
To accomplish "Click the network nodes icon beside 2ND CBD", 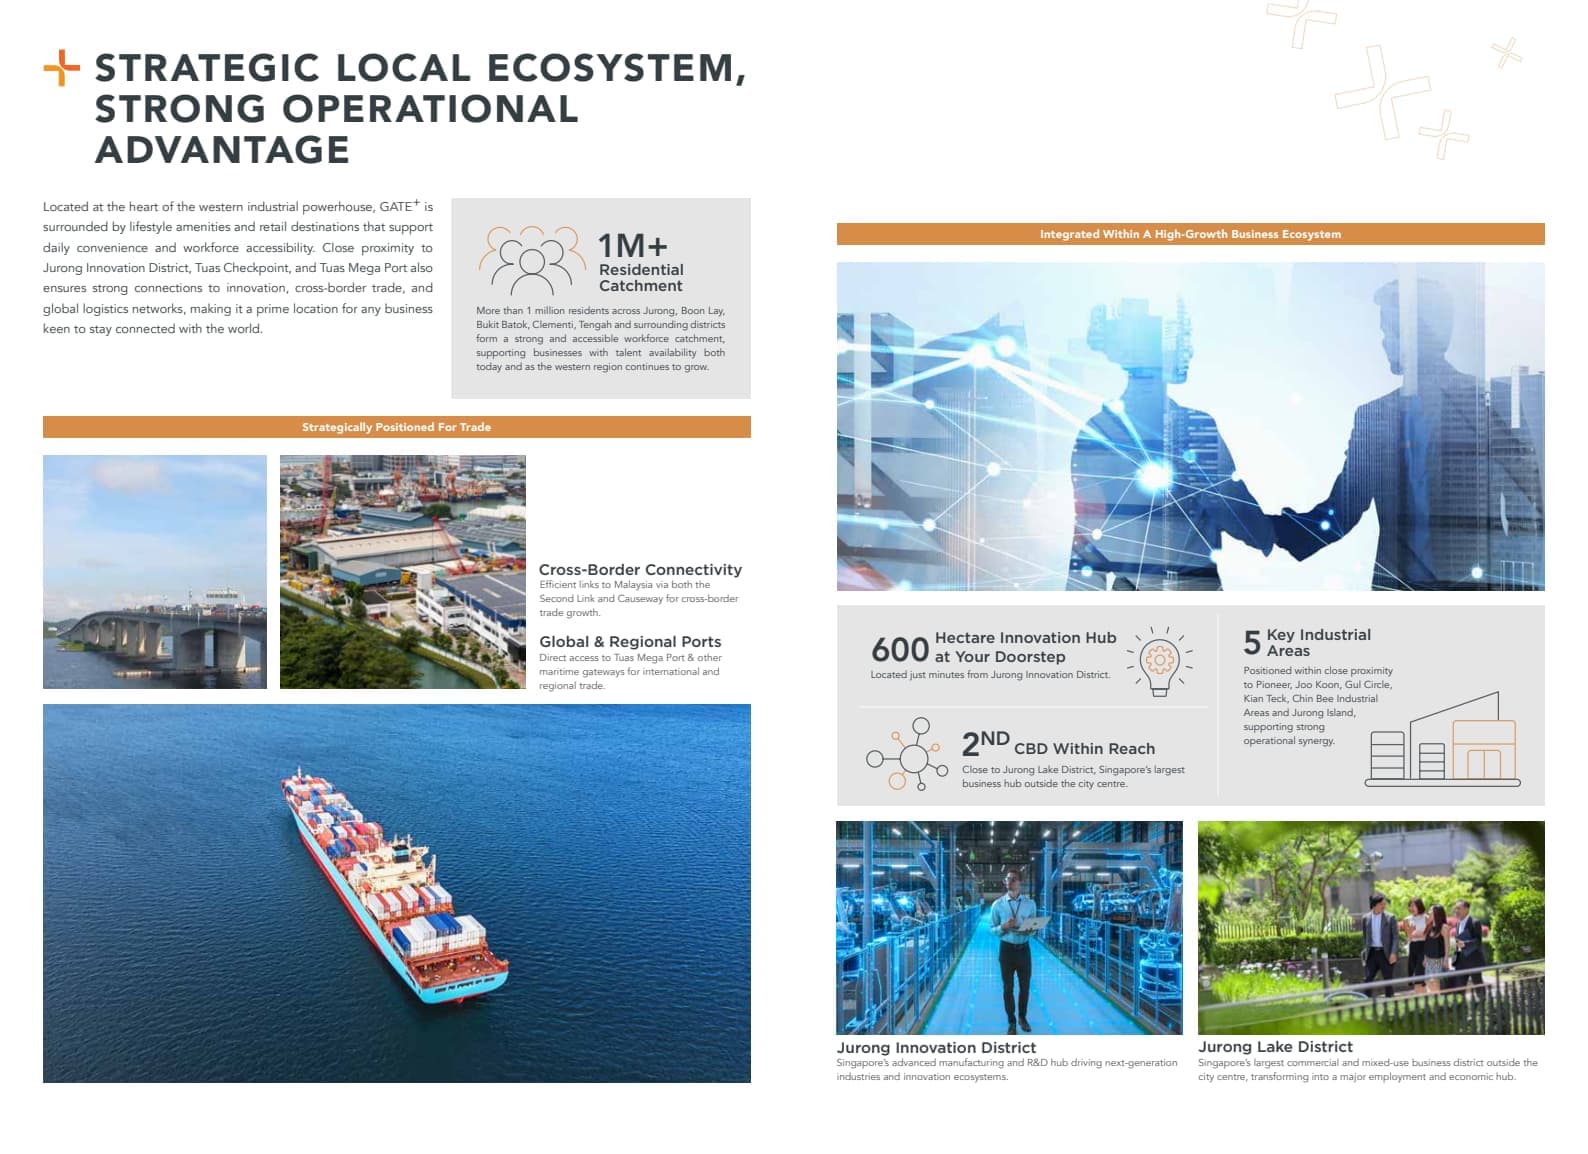I will [907, 755].
